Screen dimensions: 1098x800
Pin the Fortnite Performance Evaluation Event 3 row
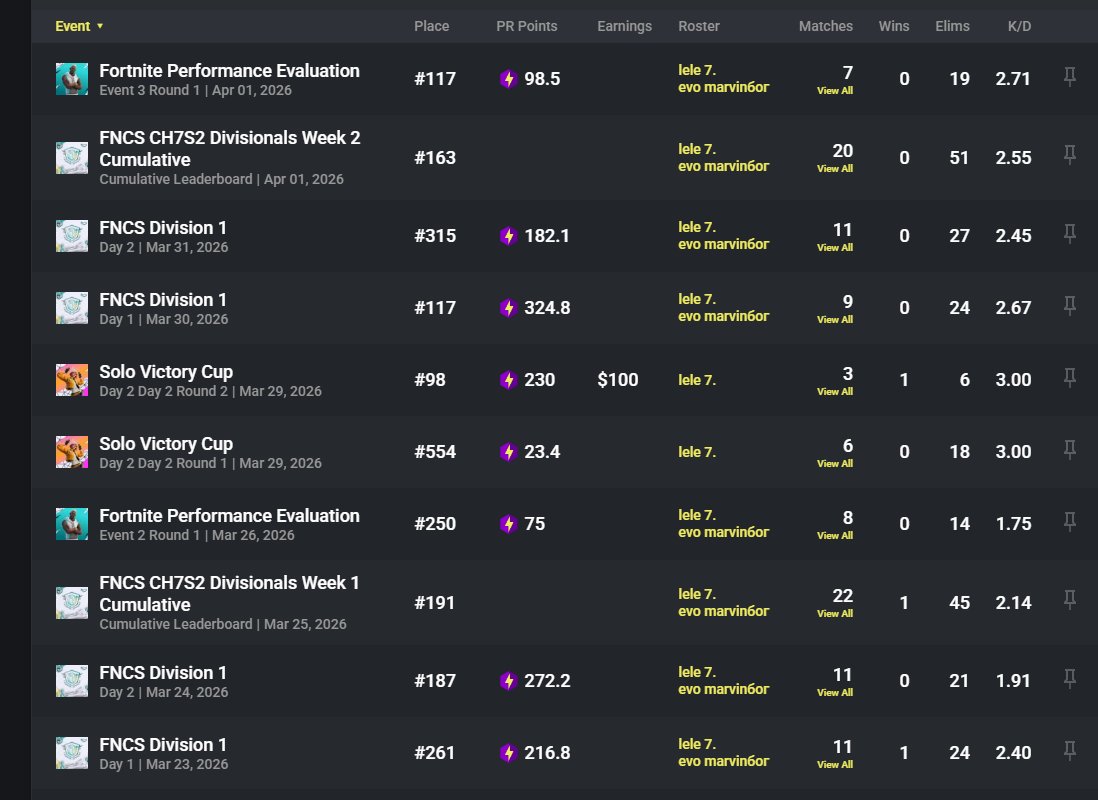1069,76
